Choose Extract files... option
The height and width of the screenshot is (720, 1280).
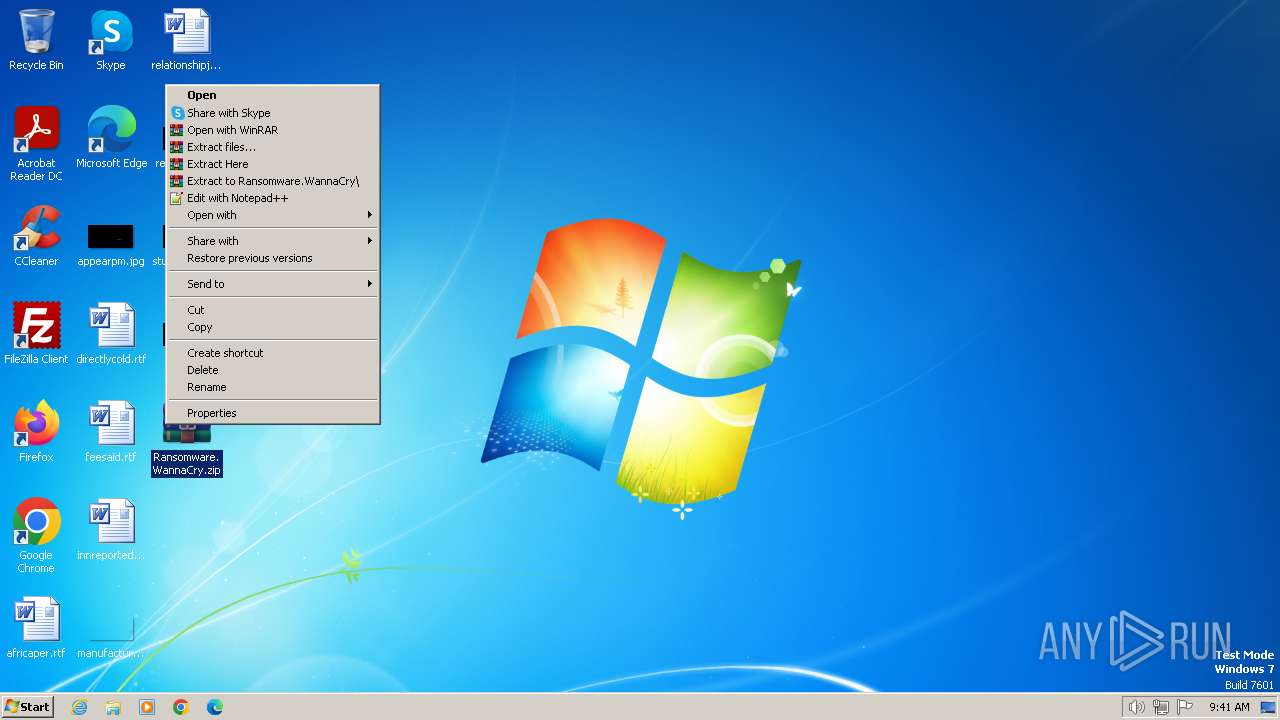[x=273, y=147]
